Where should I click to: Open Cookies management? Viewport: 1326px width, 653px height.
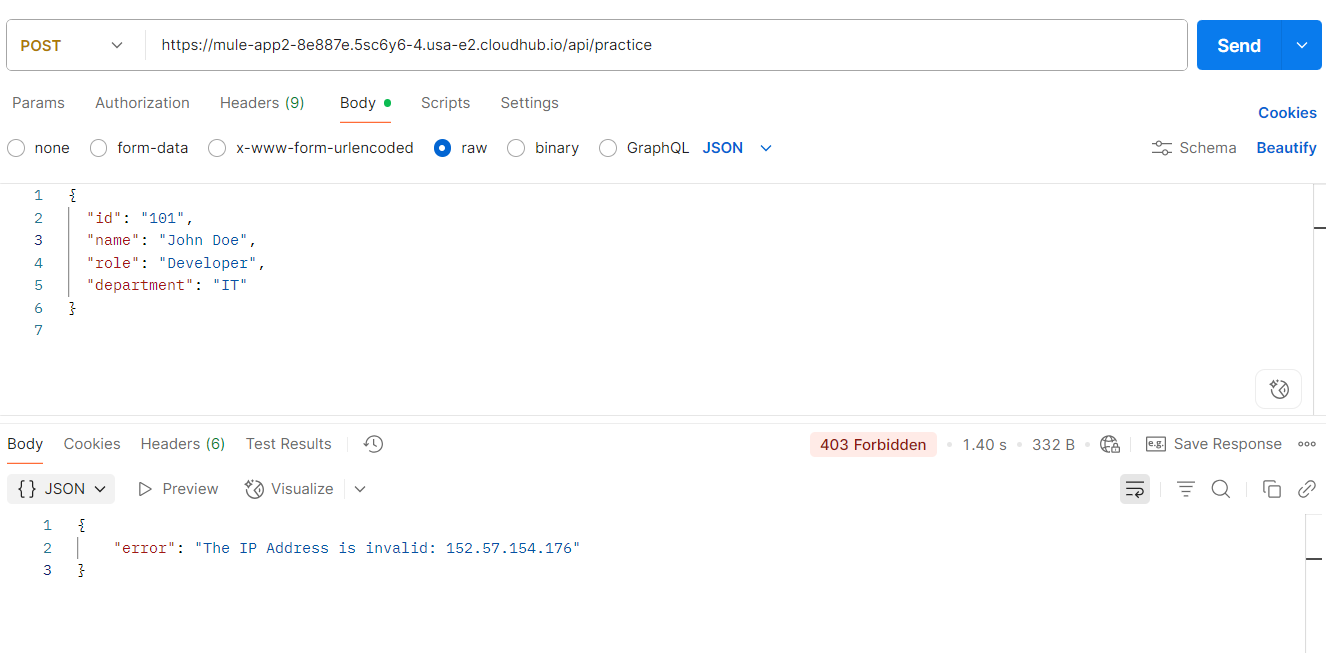[1287, 113]
